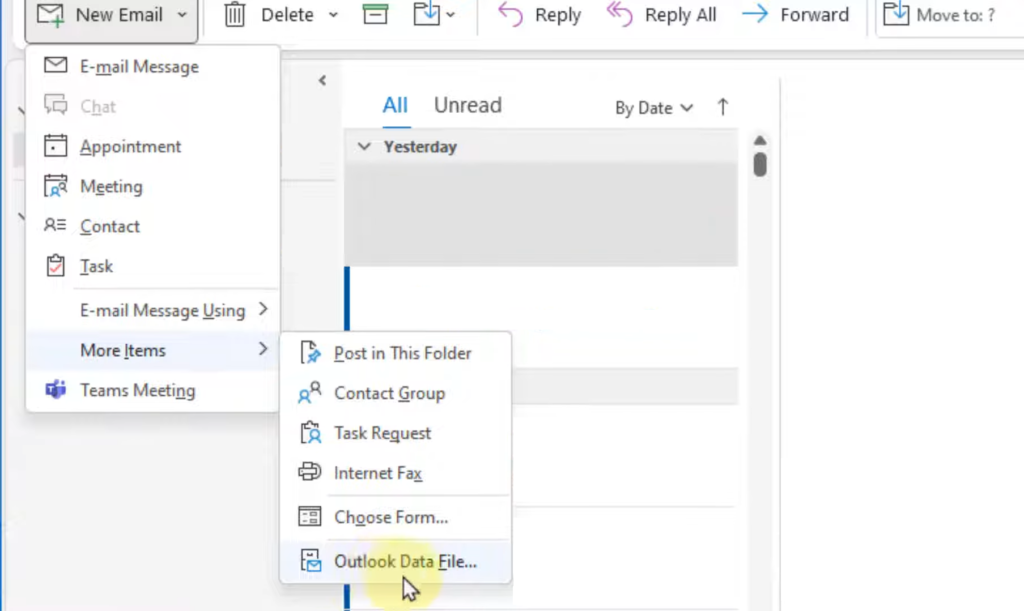Image resolution: width=1024 pixels, height=611 pixels.
Task: Select Outlook Data File... option
Action: [x=396, y=561]
